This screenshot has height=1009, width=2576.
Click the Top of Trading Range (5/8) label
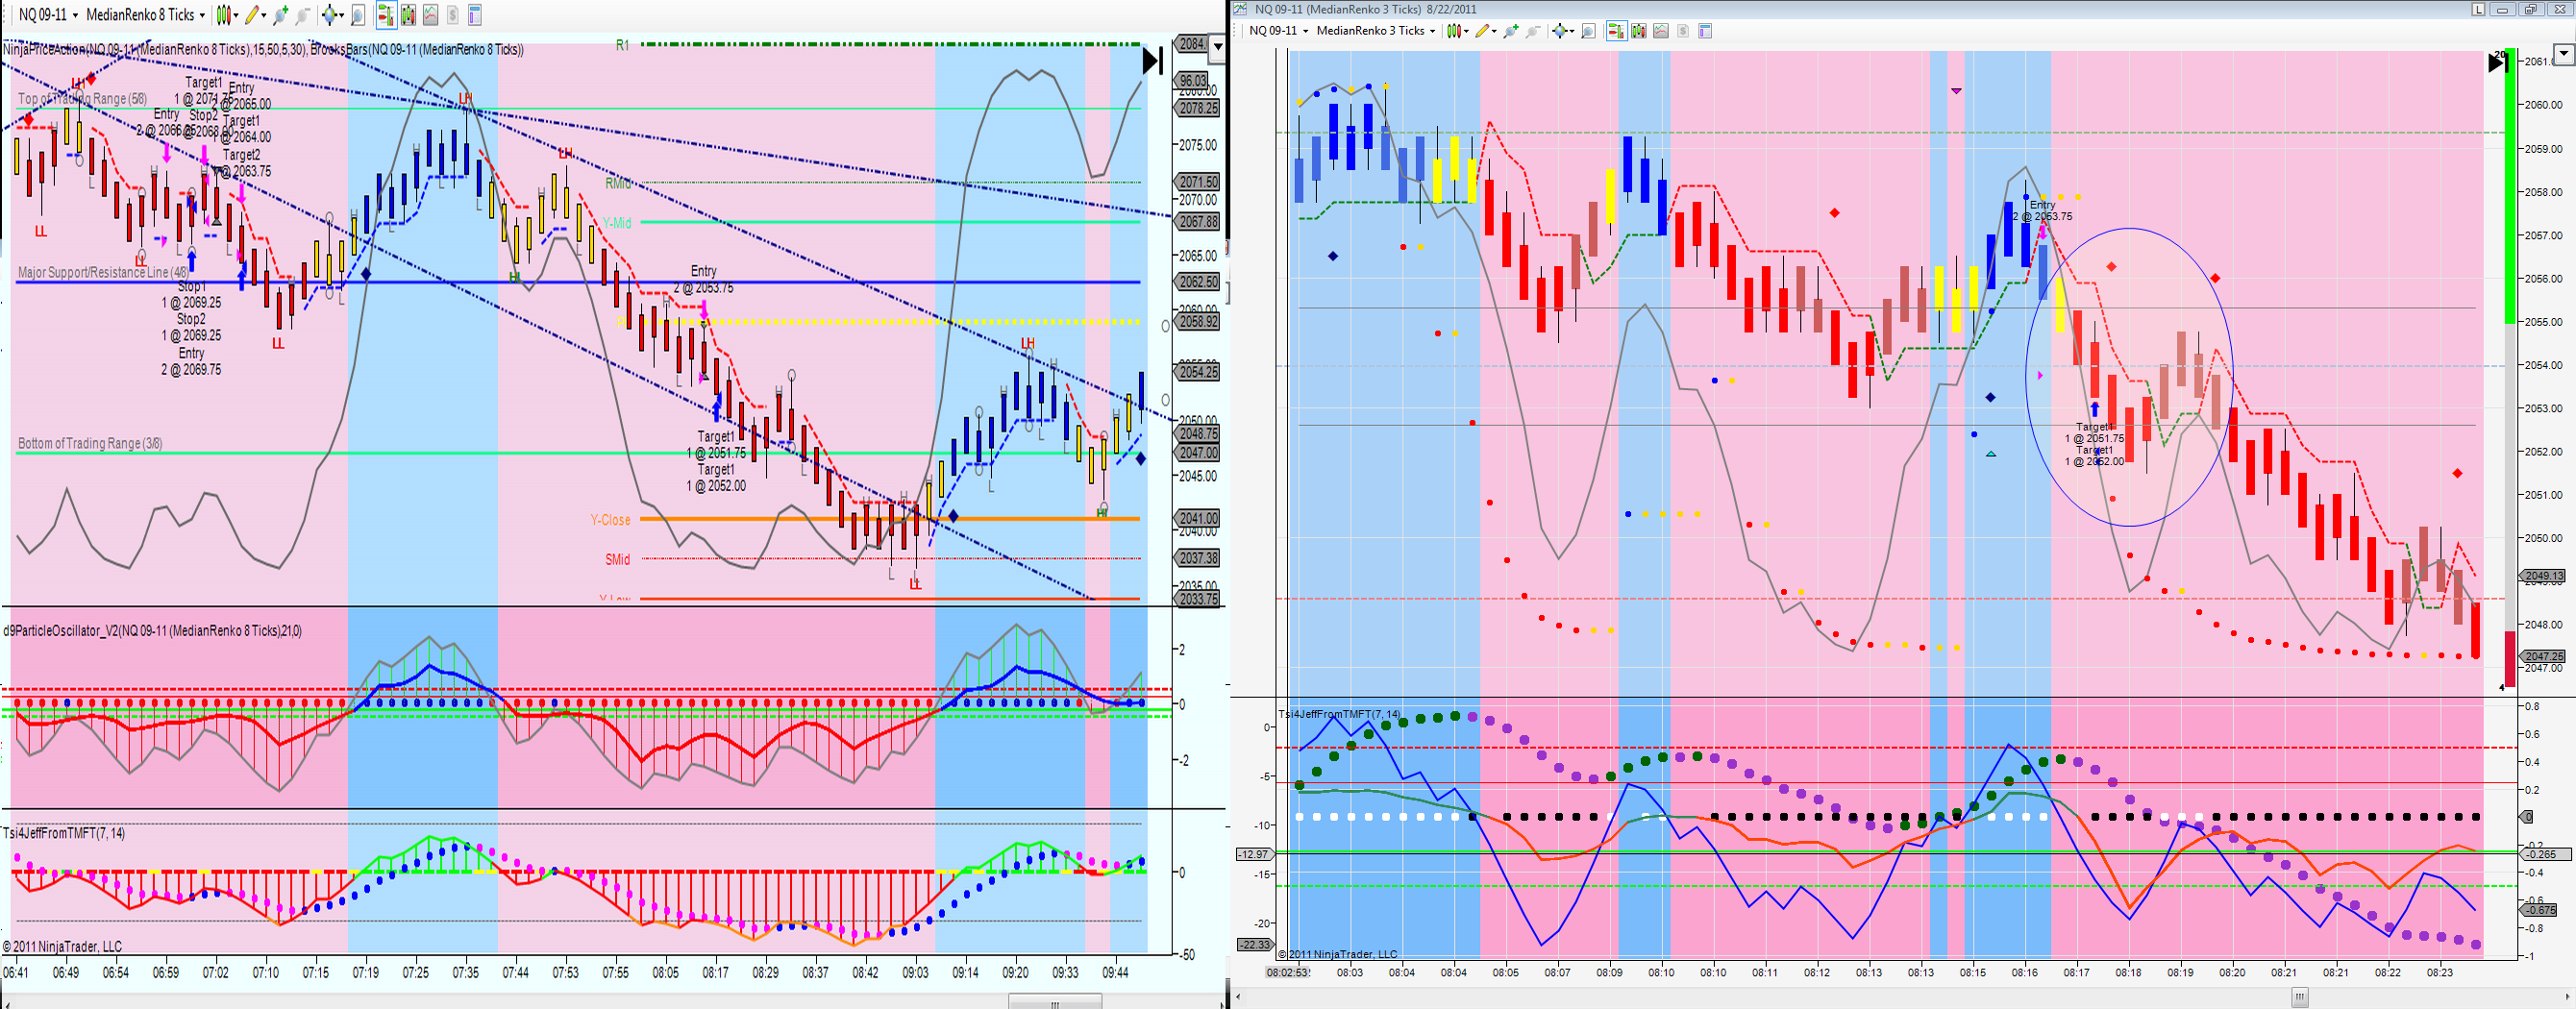pyautogui.click(x=82, y=99)
